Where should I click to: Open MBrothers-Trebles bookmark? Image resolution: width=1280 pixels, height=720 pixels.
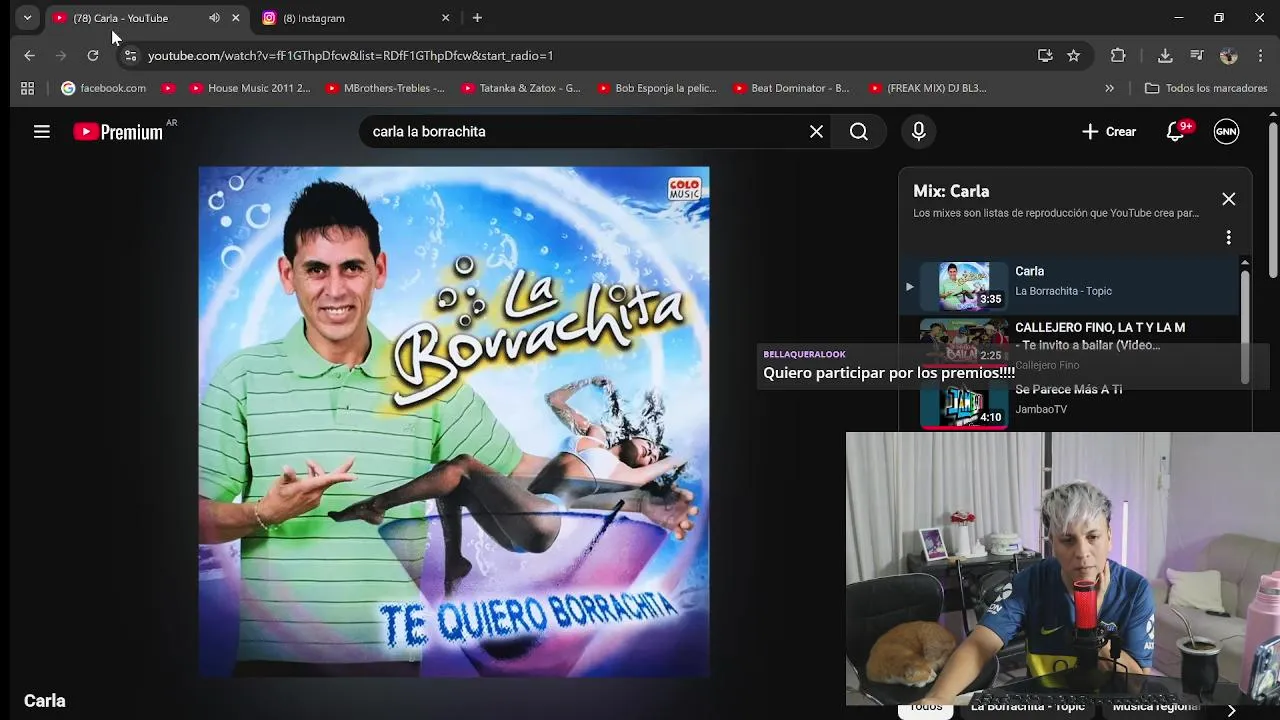click(x=385, y=88)
